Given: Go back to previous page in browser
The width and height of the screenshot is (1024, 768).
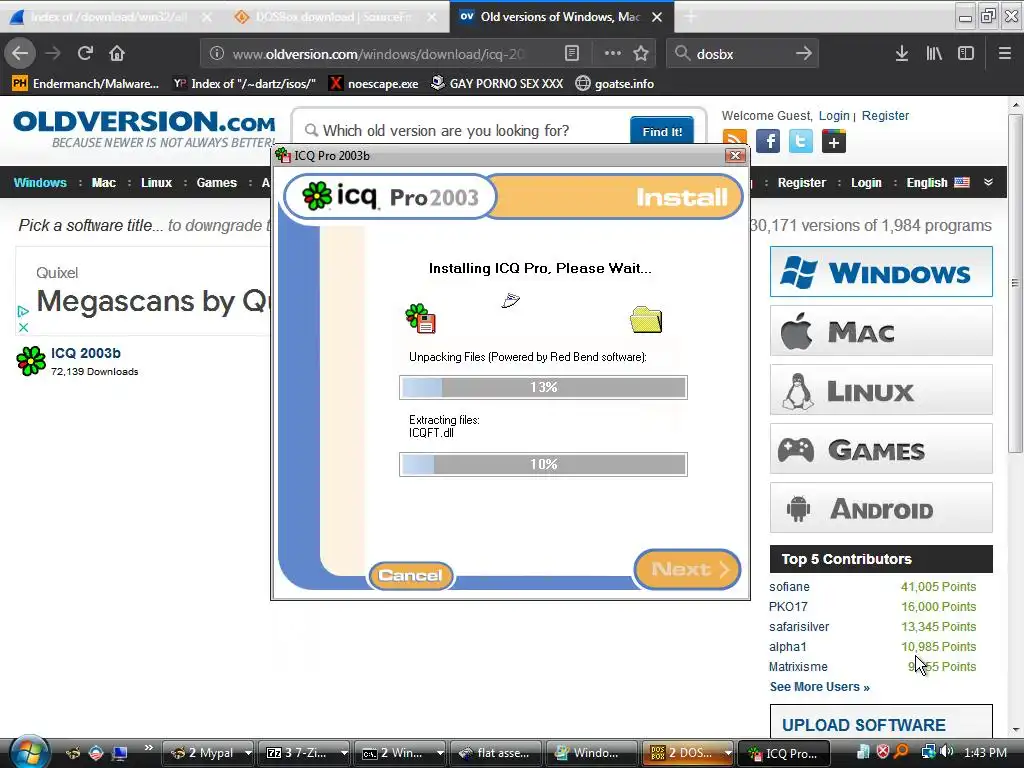Looking at the screenshot, I should 20,54.
